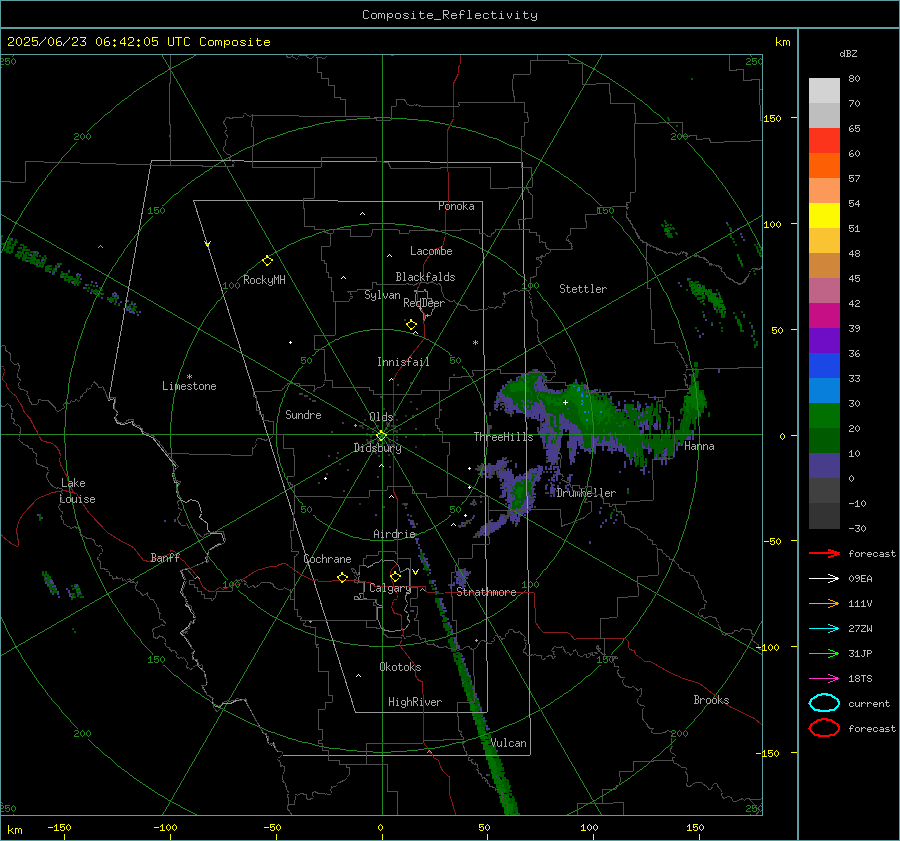
Task: Click the red forecast ellipse legend icon
Action: [x=824, y=728]
